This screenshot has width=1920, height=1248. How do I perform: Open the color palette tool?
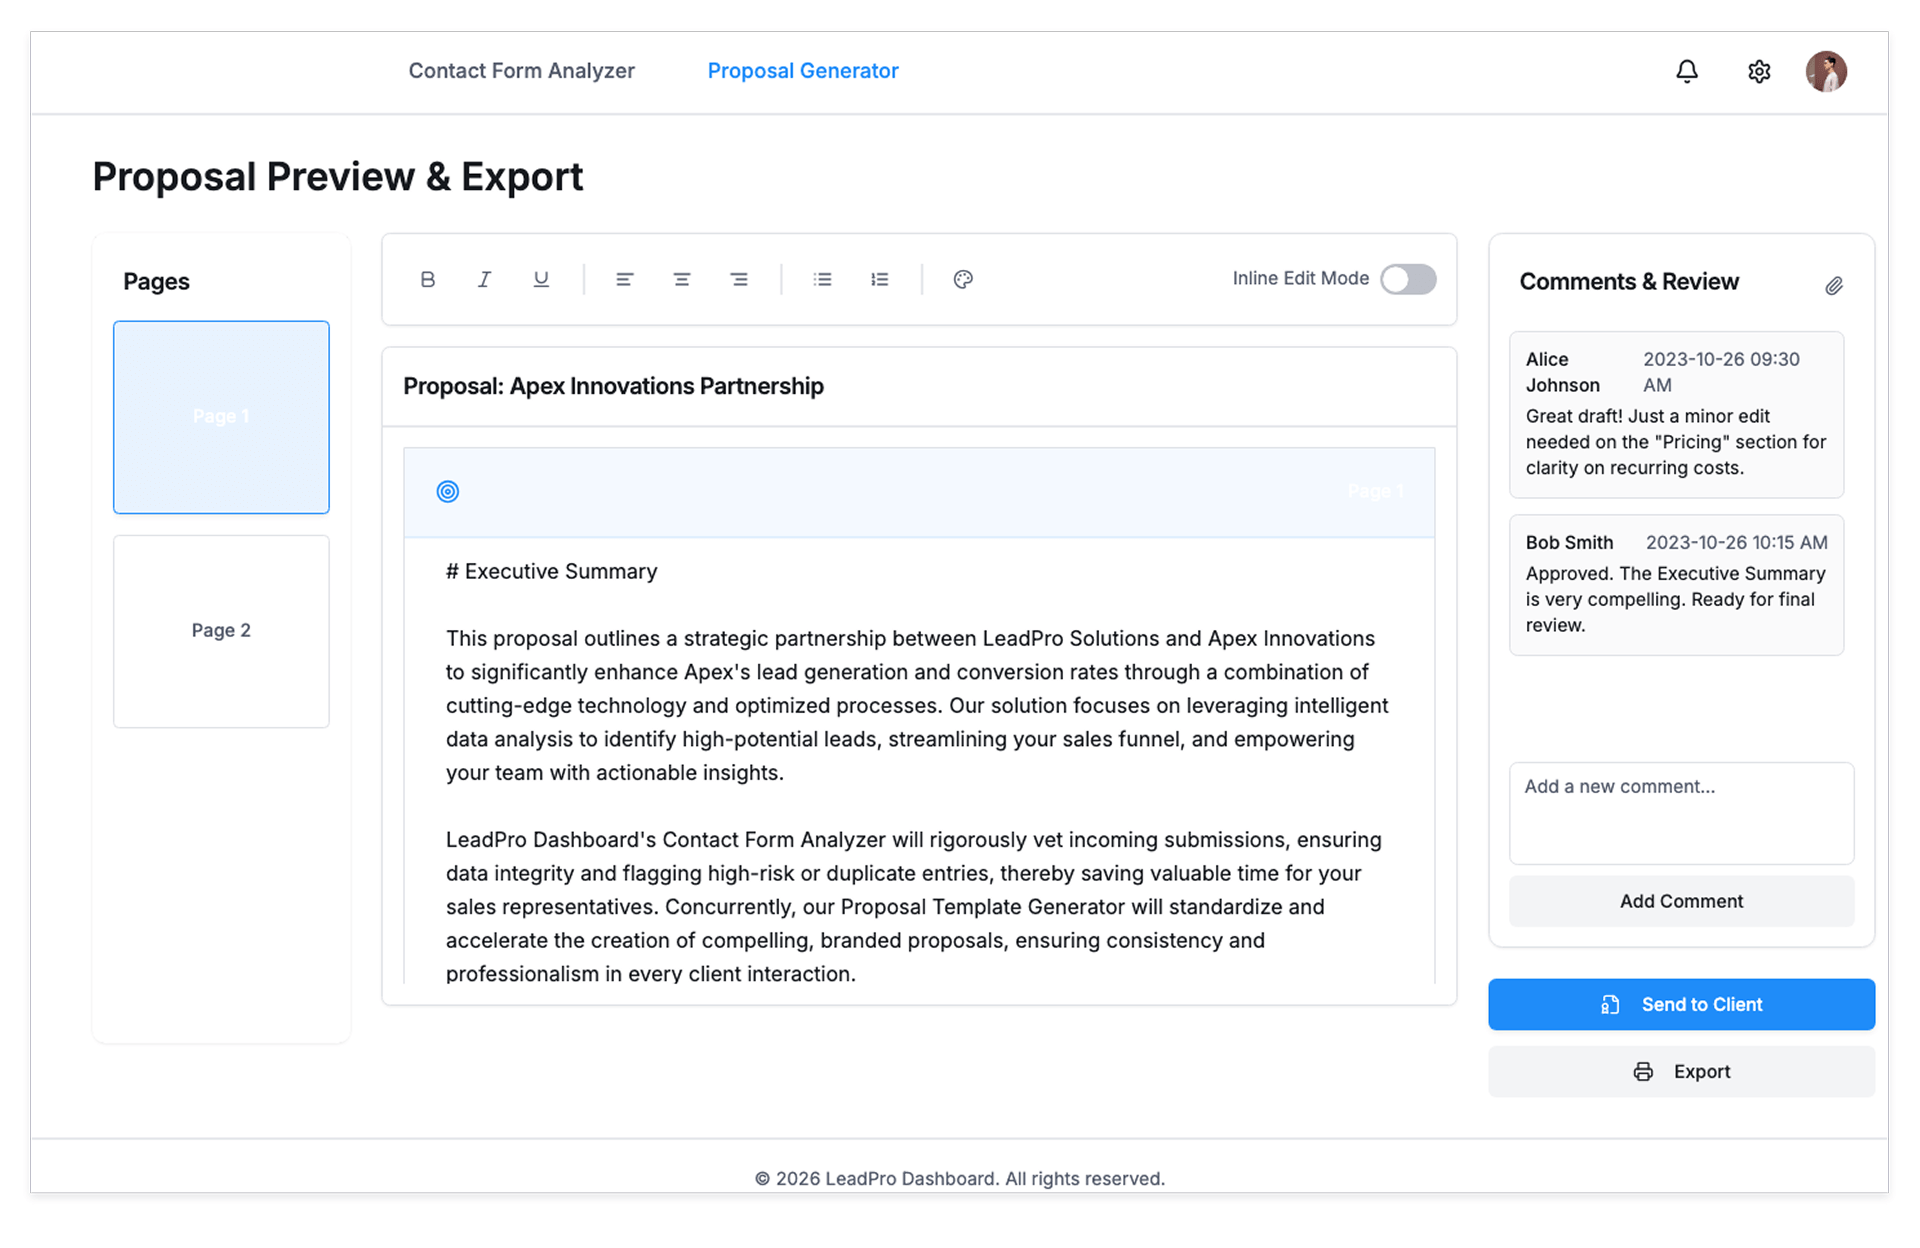pos(963,279)
